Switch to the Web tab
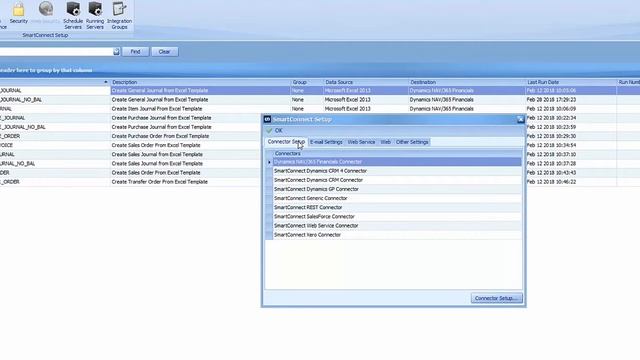This screenshot has width=640, height=360. point(385,142)
